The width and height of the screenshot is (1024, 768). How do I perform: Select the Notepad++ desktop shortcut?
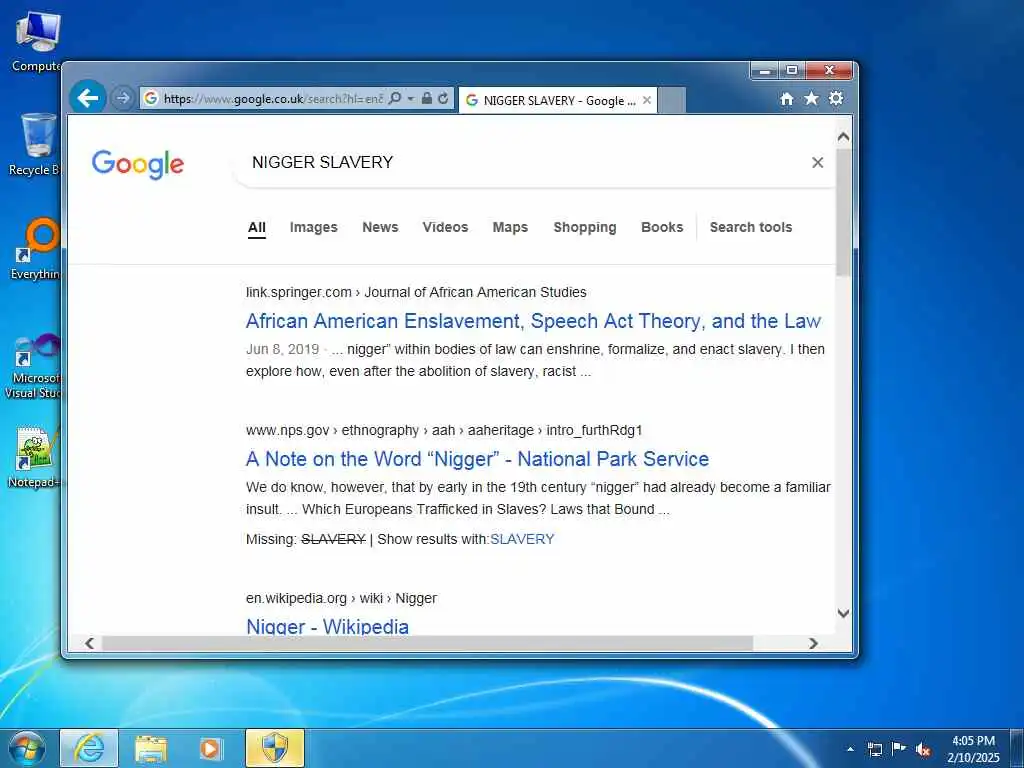pos(33,457)
